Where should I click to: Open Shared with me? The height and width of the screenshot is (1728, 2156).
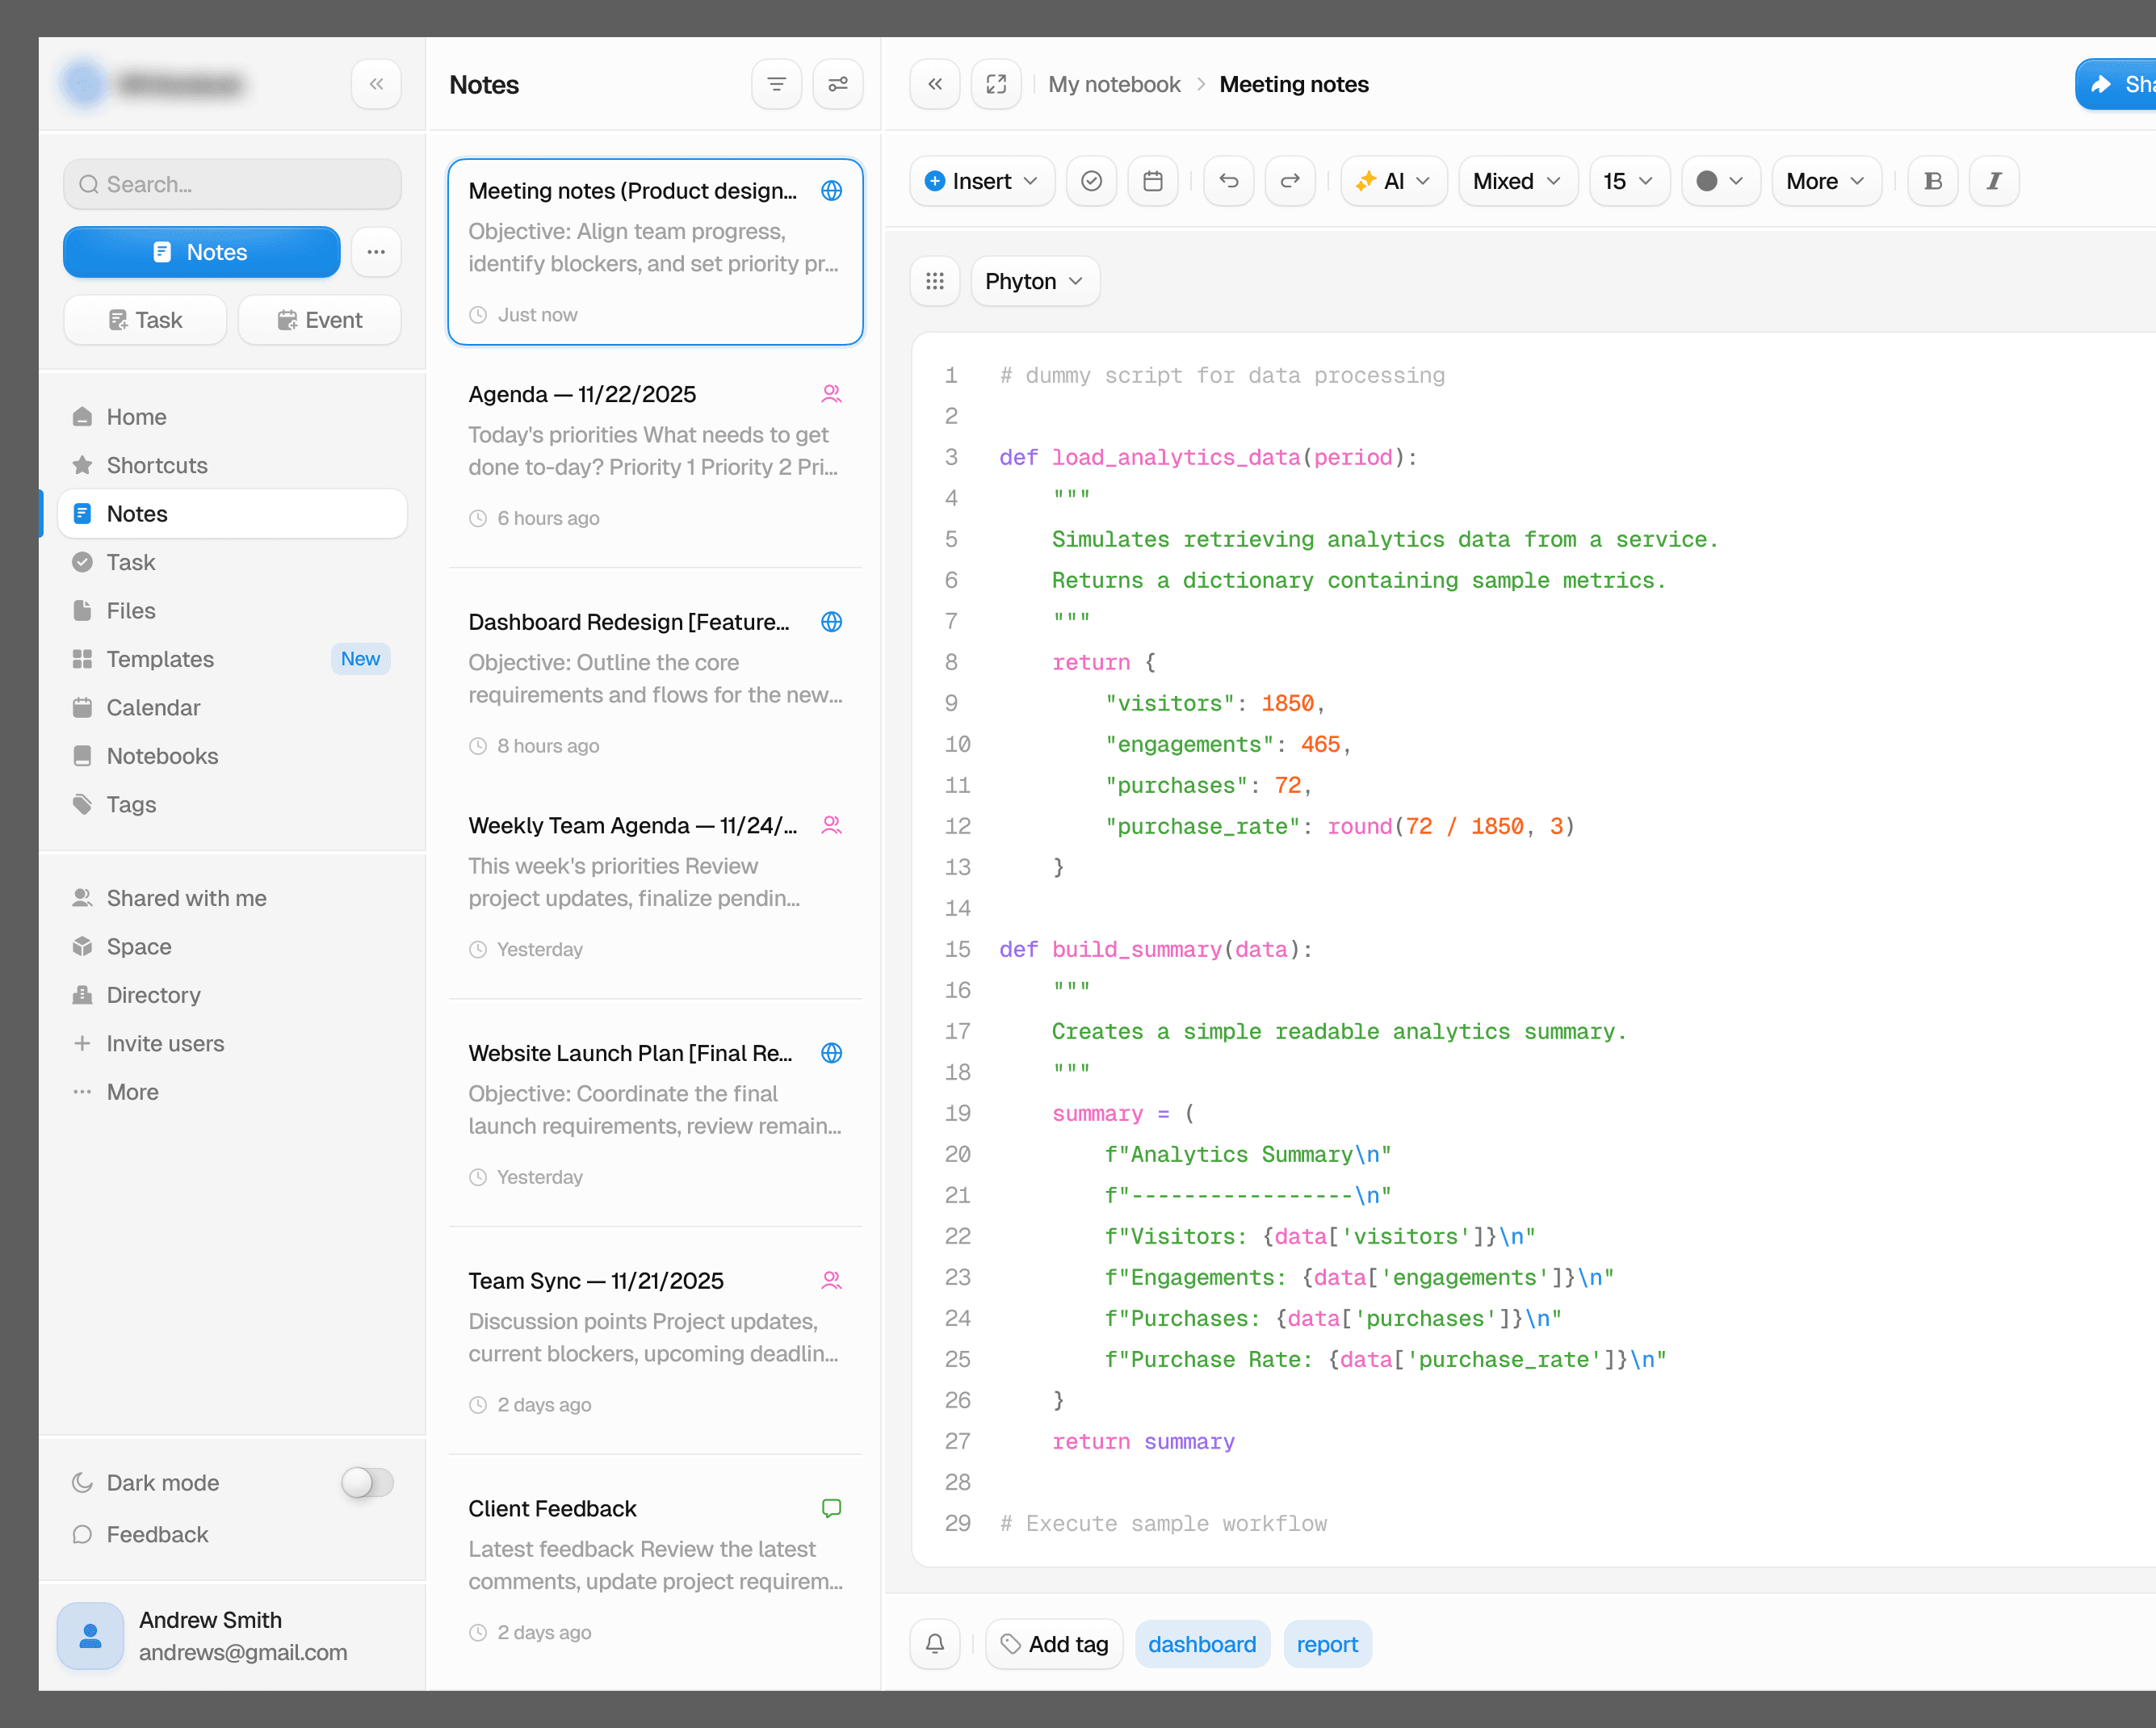[x=233, y=898]
